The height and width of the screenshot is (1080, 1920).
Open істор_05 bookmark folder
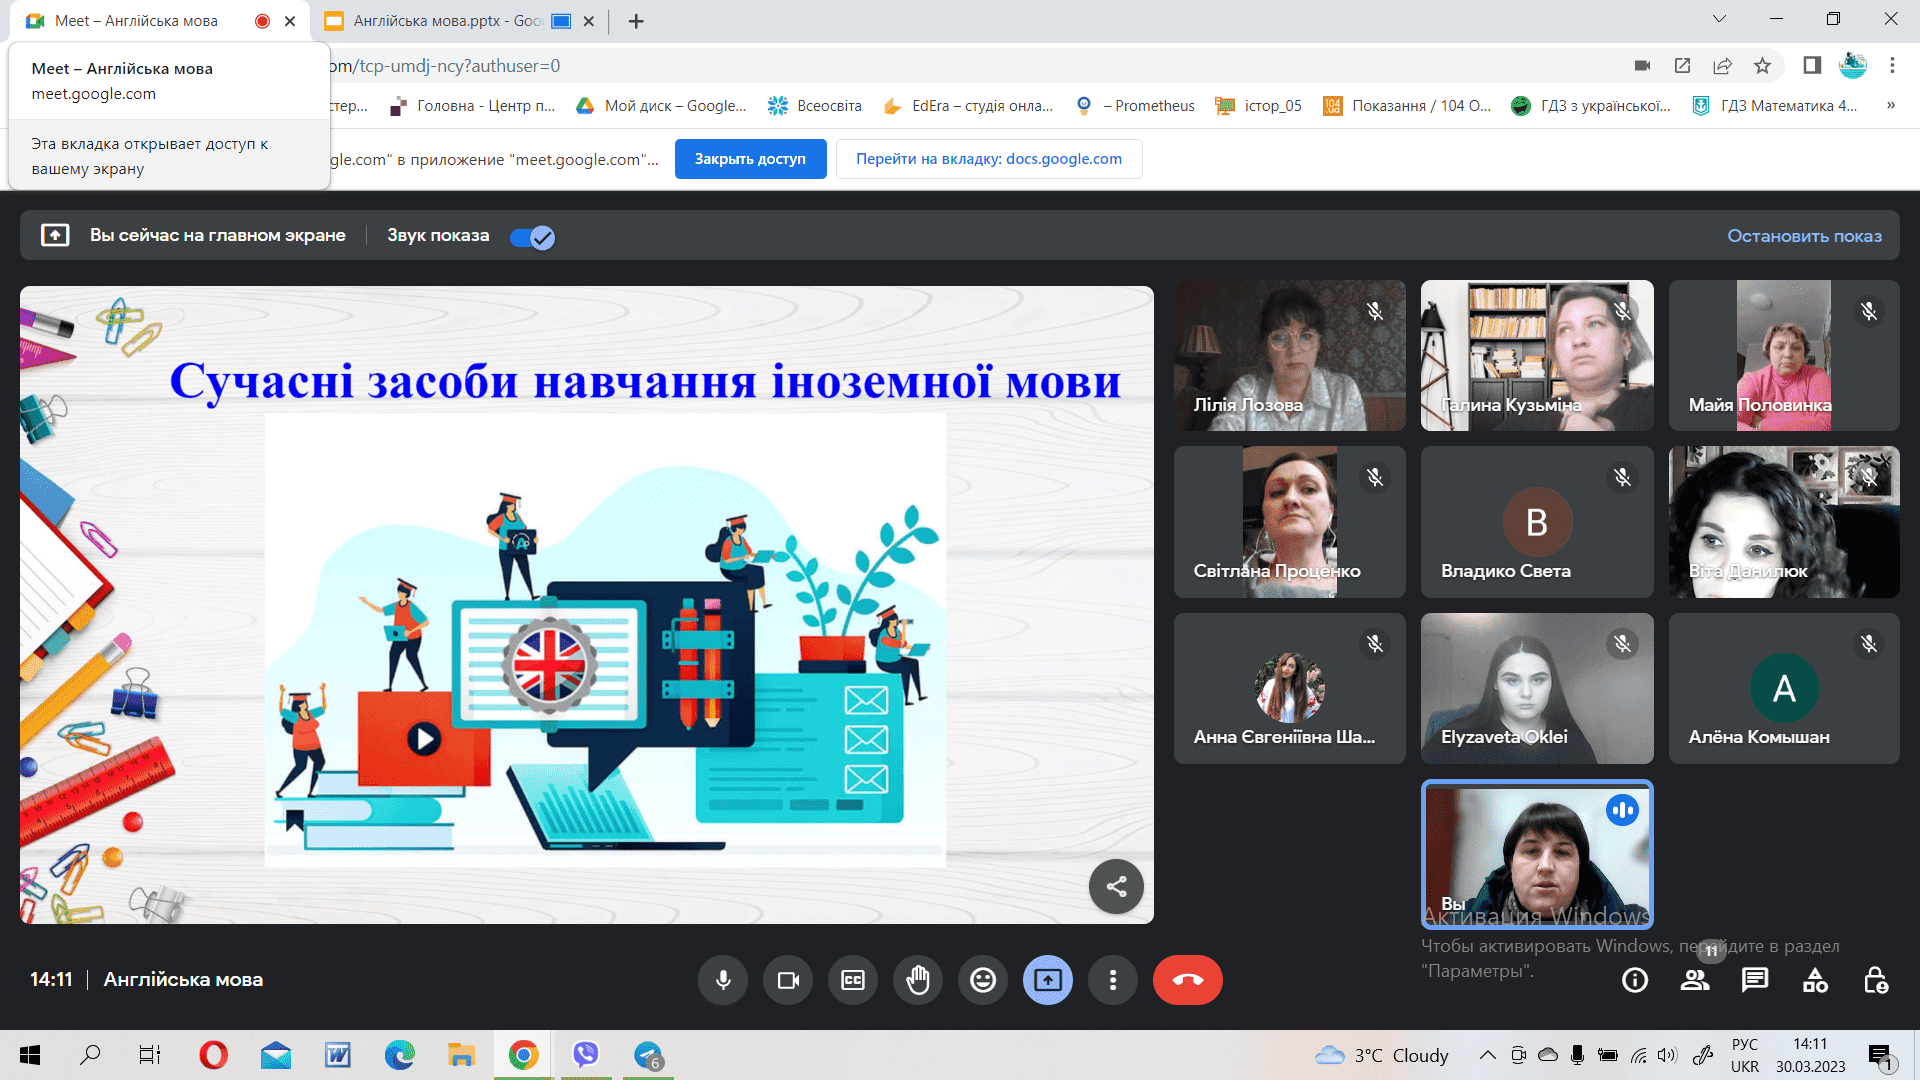(1258, 106)
